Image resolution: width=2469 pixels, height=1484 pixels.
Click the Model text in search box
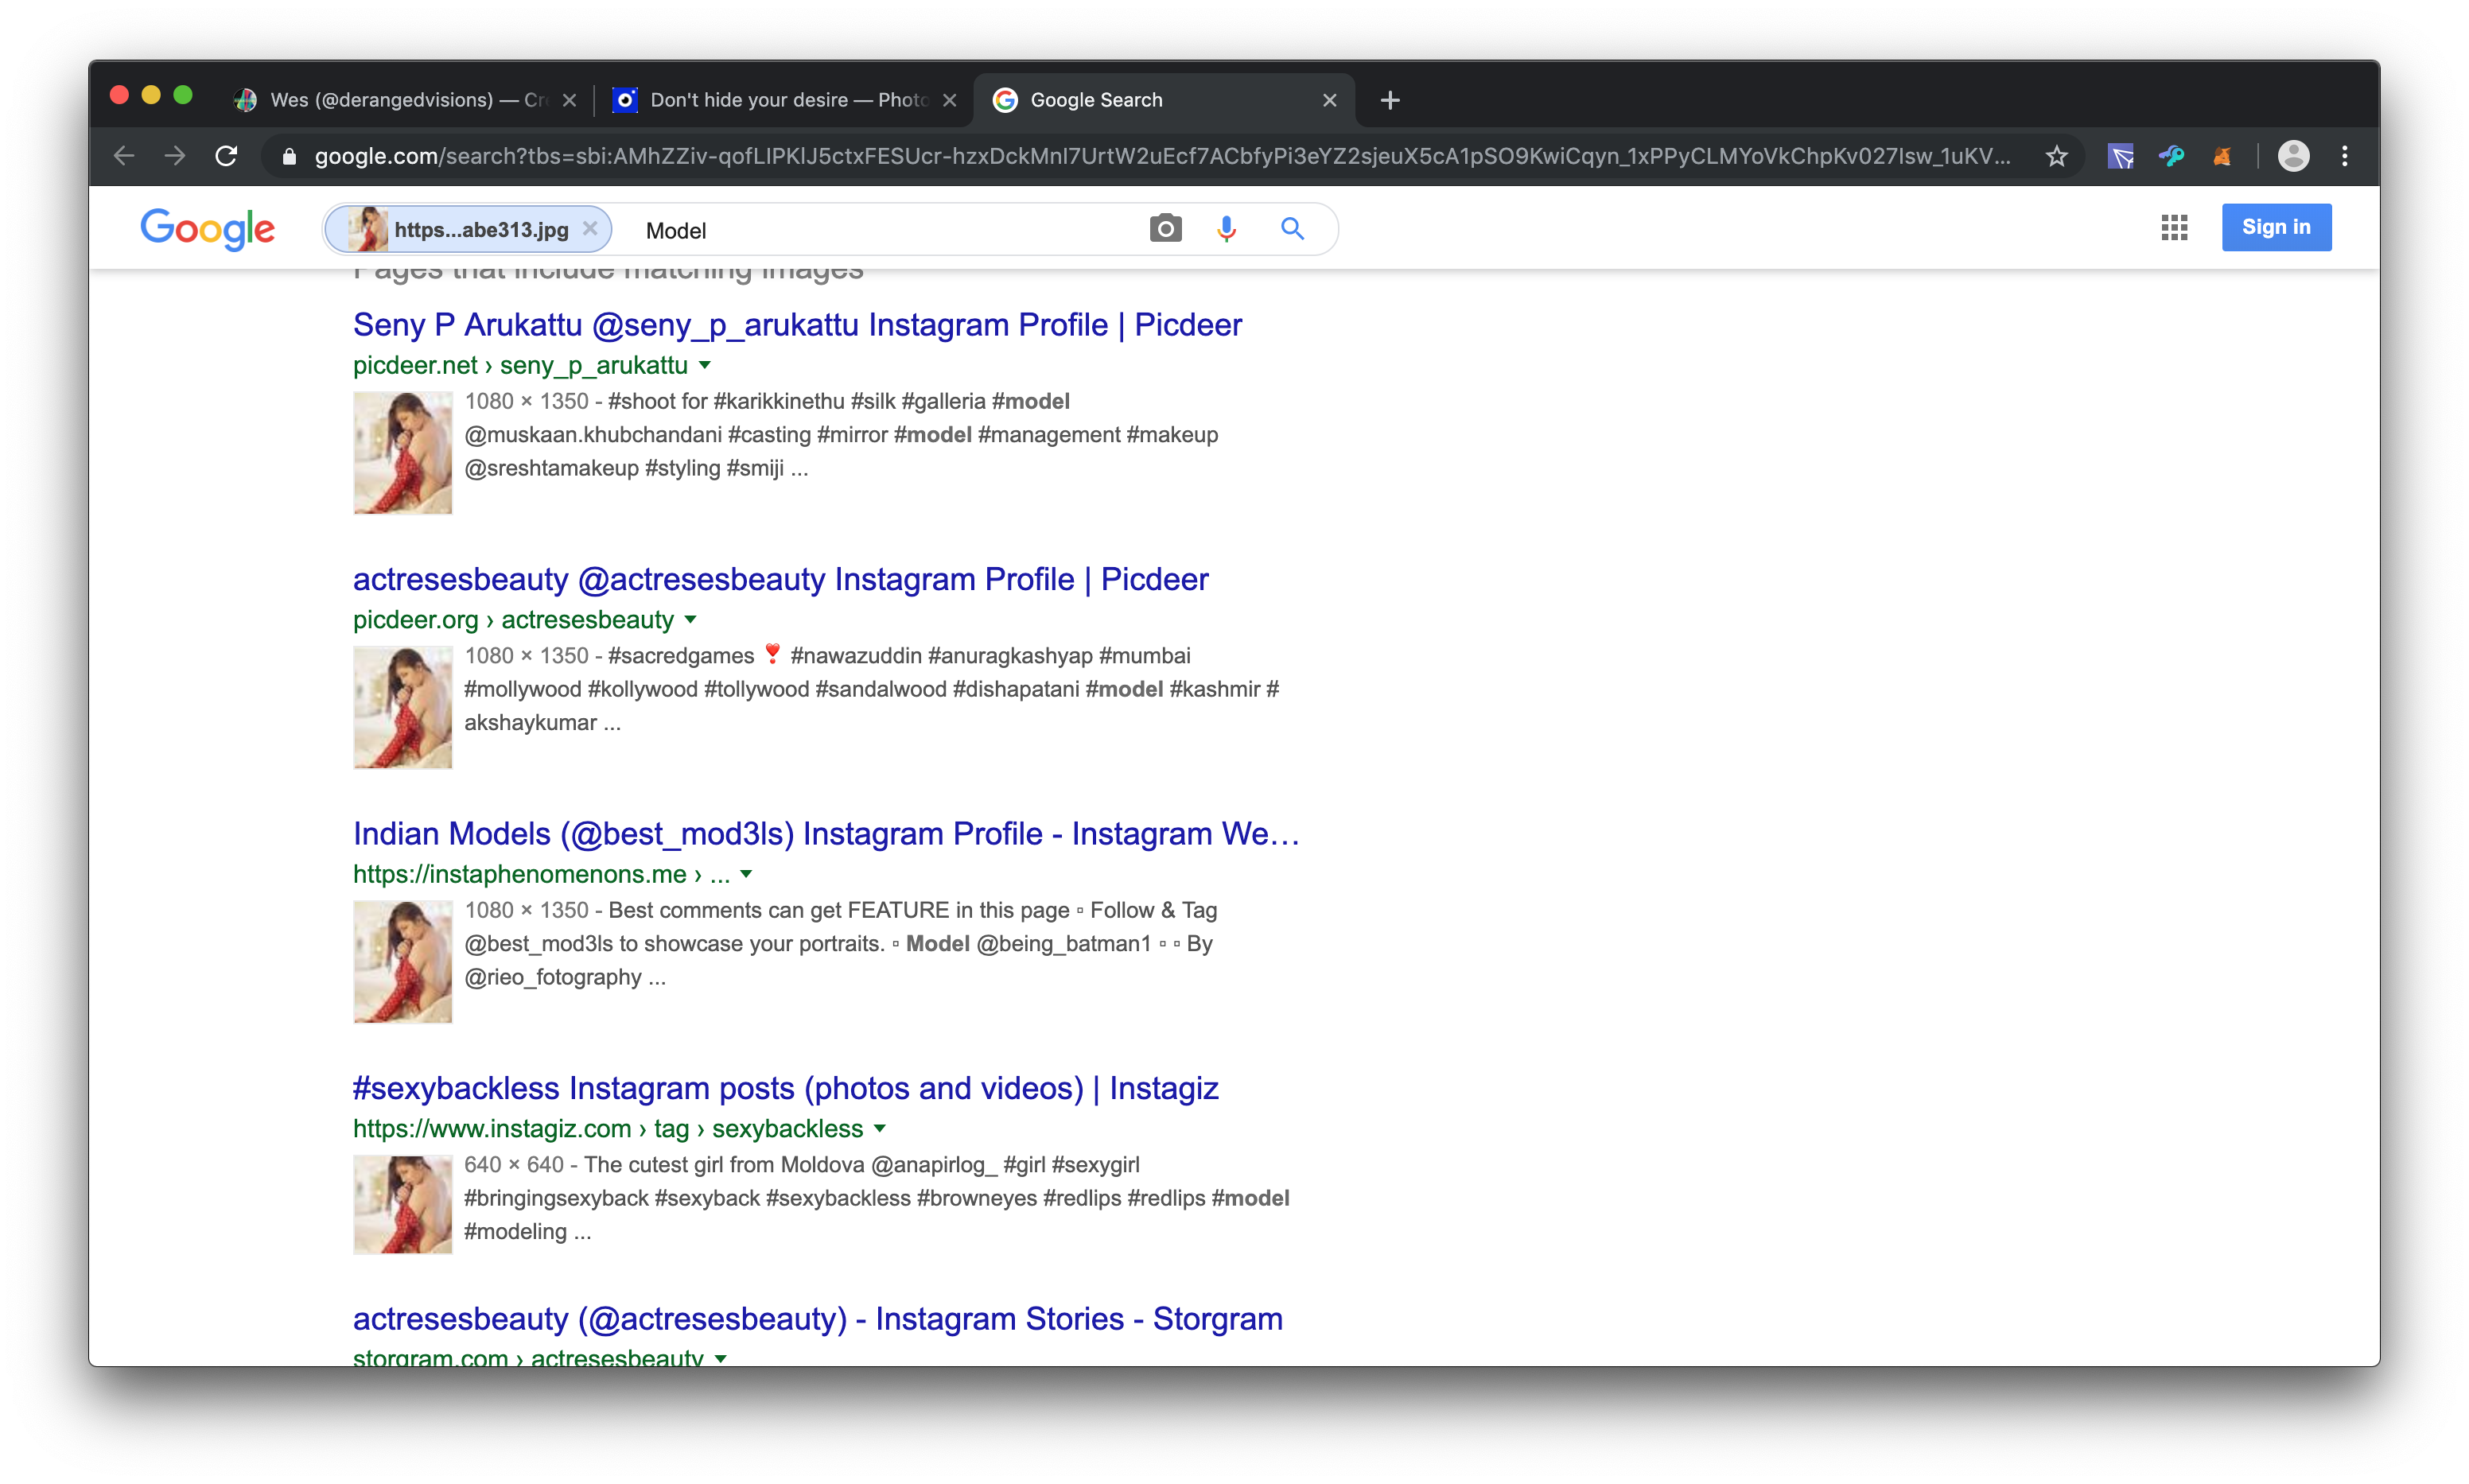pos(676,231)
